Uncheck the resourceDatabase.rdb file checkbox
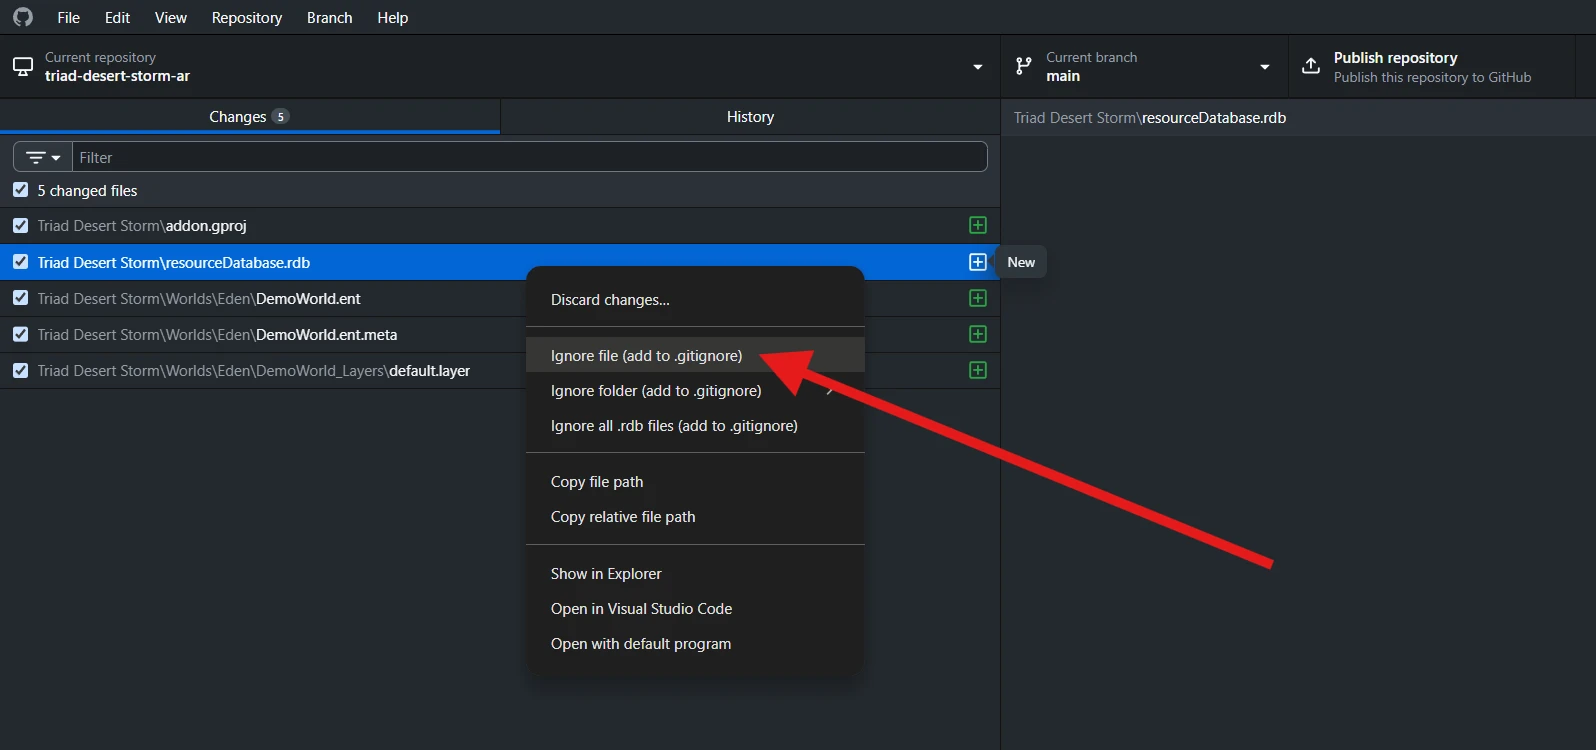 [20, 262]
